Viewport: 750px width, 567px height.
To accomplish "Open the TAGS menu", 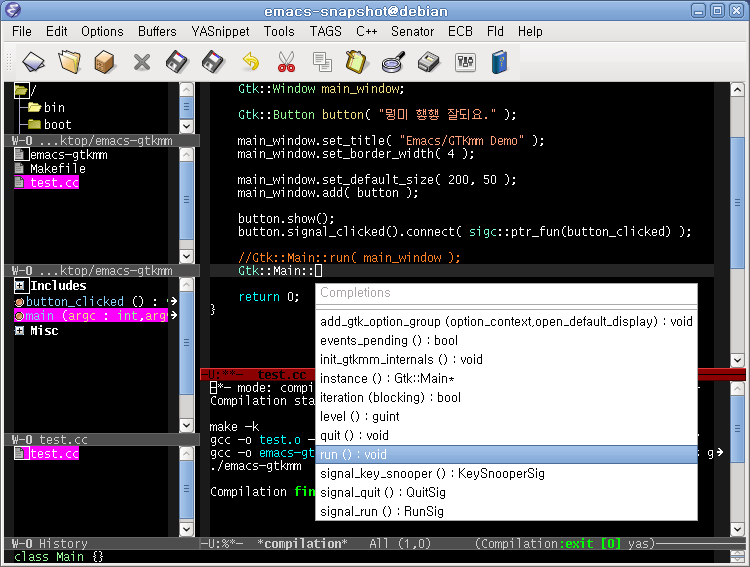I will point(326,32).
